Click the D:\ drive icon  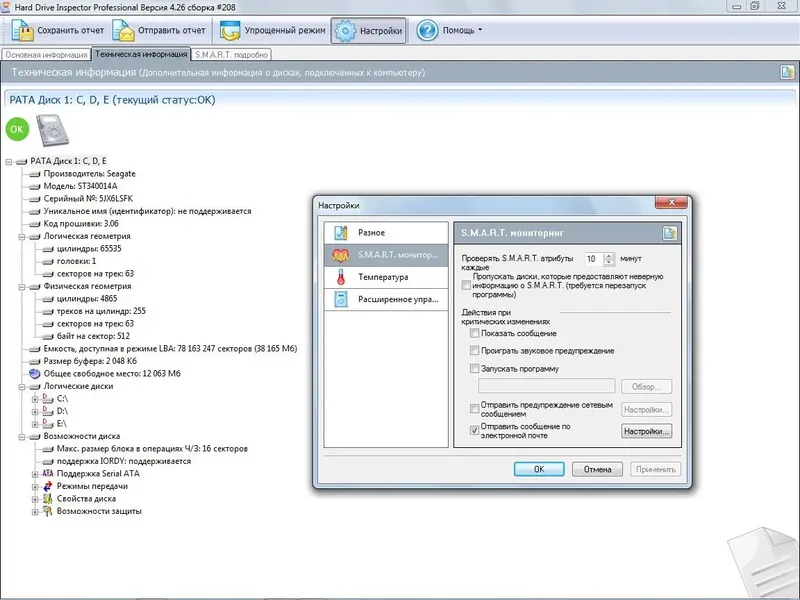coord(48,411)
